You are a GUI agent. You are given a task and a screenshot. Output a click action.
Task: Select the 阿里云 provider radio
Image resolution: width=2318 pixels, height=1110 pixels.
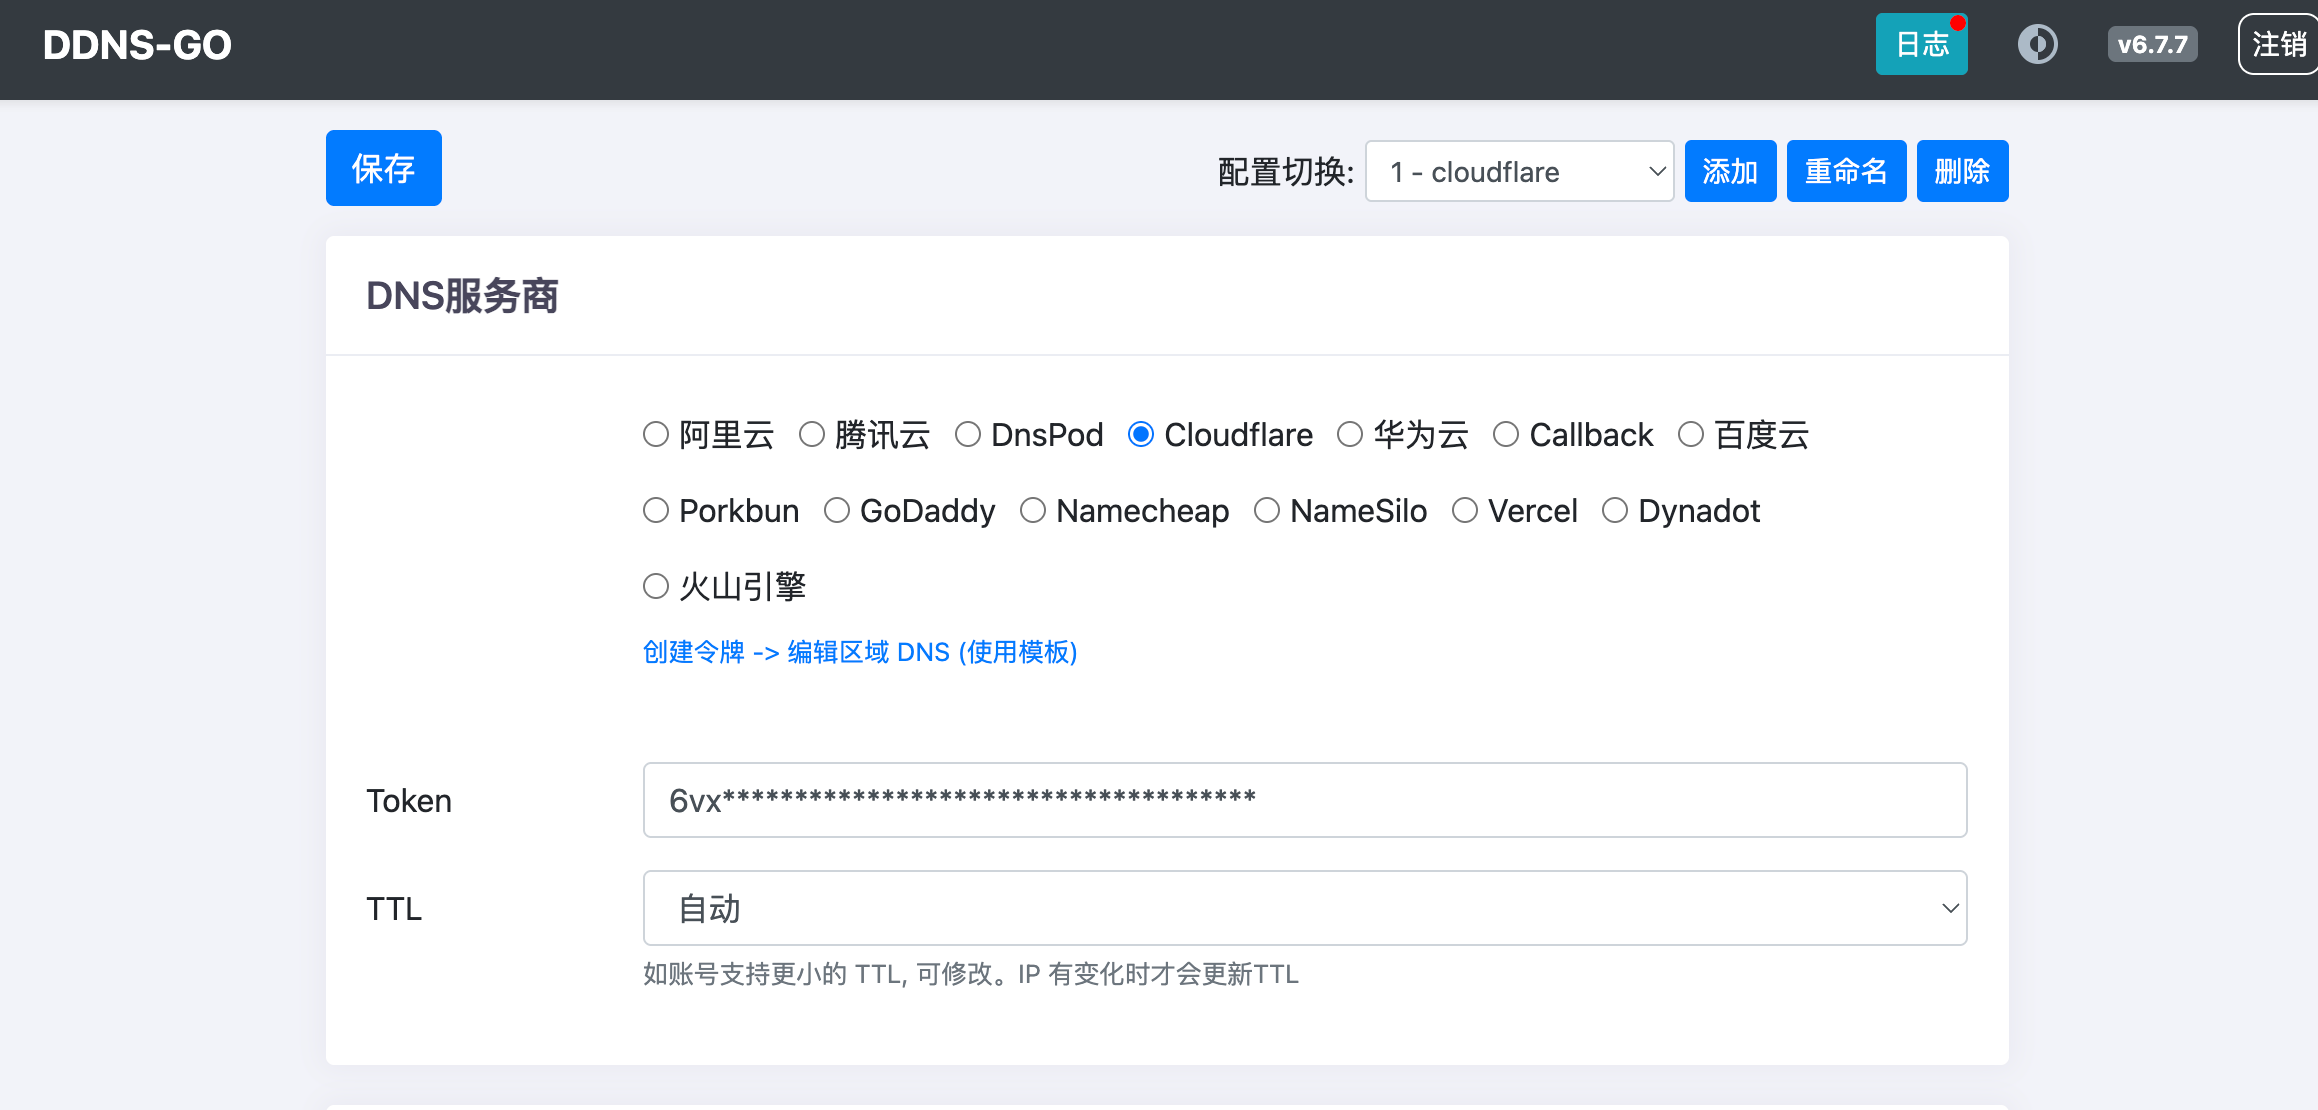[656, 434]
